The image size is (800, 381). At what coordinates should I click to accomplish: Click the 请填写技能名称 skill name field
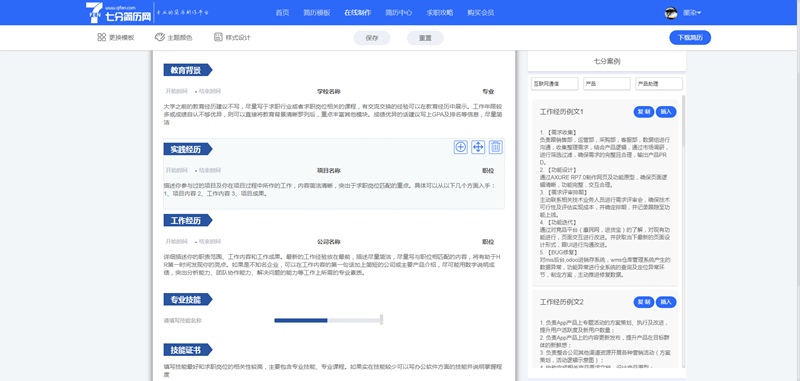pos(183,321)
